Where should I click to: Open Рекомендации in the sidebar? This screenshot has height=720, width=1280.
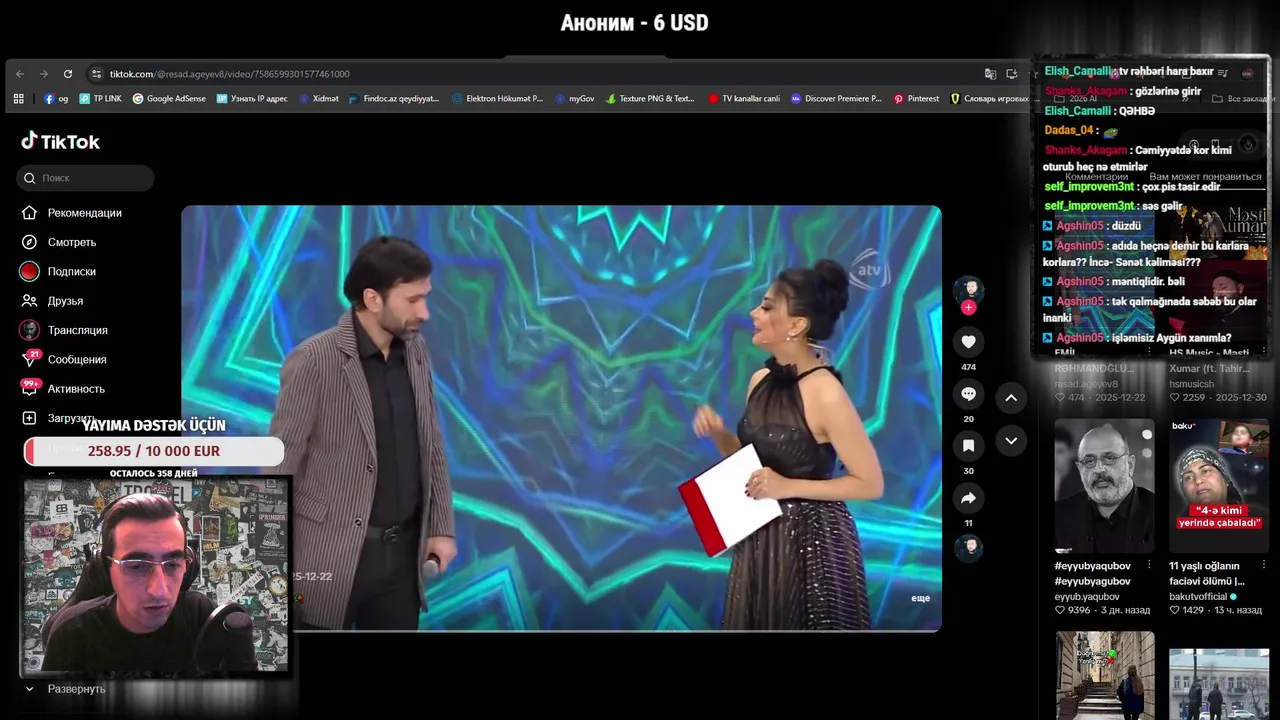coord(71,213)
